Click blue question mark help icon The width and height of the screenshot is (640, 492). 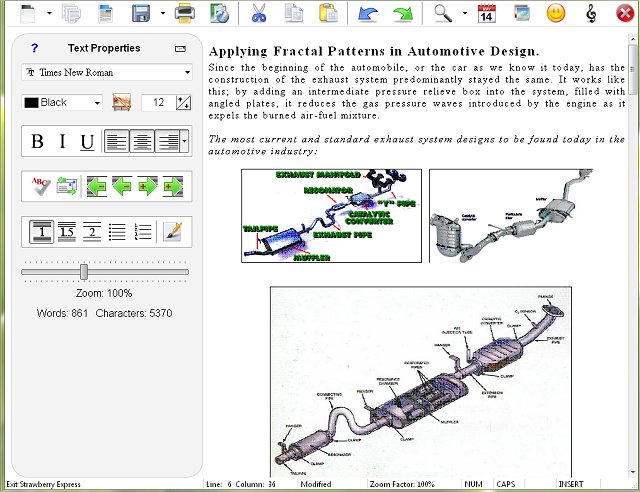[34, 48]
